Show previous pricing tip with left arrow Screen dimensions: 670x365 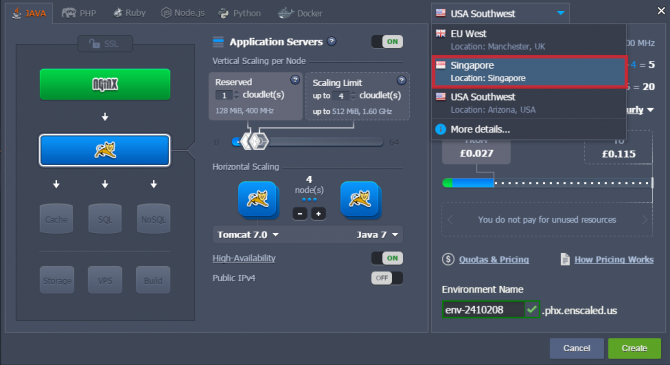coord(450,220)
